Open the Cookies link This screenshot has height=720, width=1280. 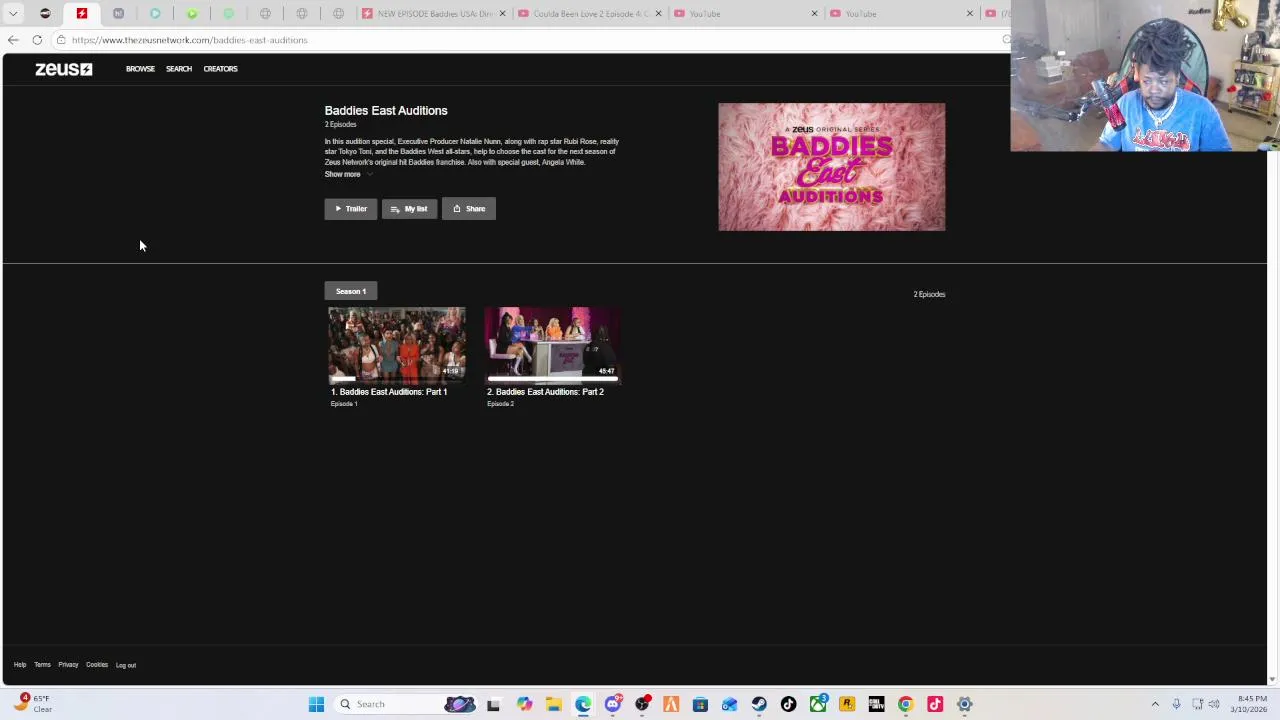click(x=97, y=665)
